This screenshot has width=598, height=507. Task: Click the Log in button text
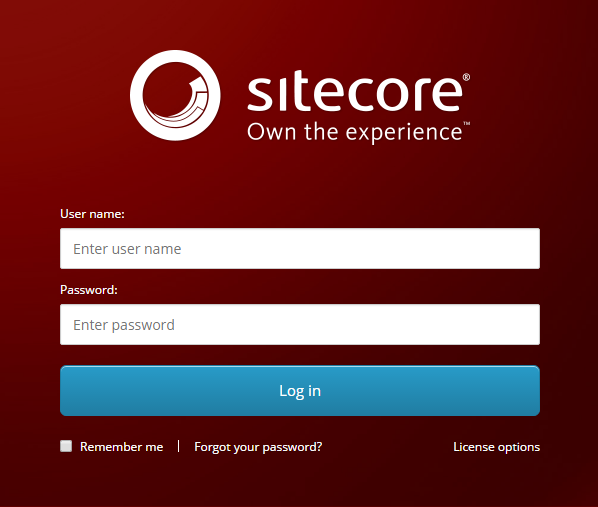tap(300, 391)
